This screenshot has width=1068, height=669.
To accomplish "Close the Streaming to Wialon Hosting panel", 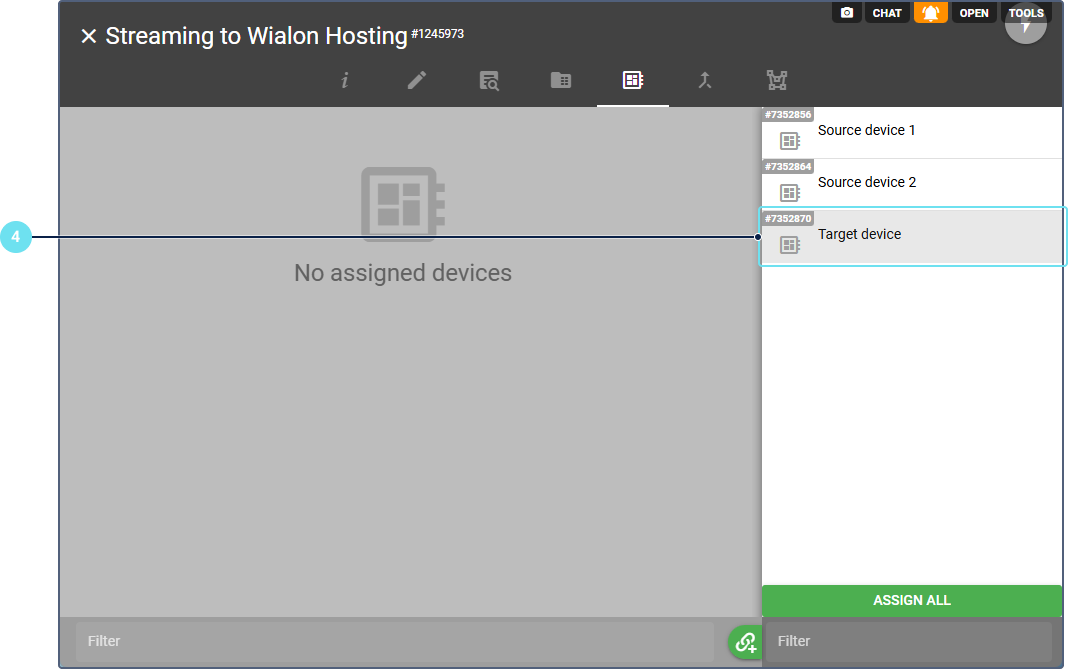I will (x=89, y=37).
